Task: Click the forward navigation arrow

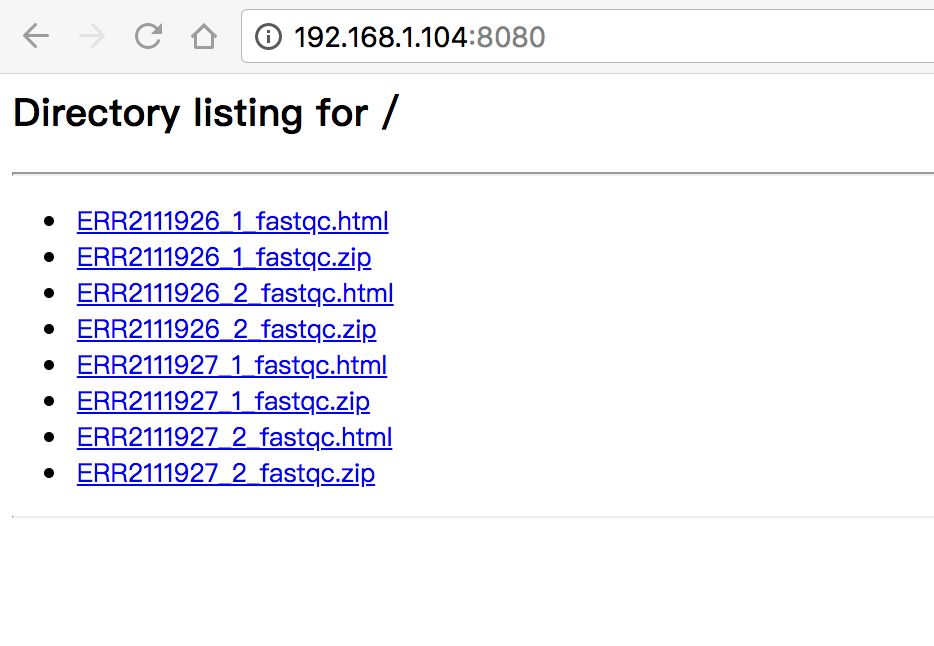Action: tap(92, 37)
